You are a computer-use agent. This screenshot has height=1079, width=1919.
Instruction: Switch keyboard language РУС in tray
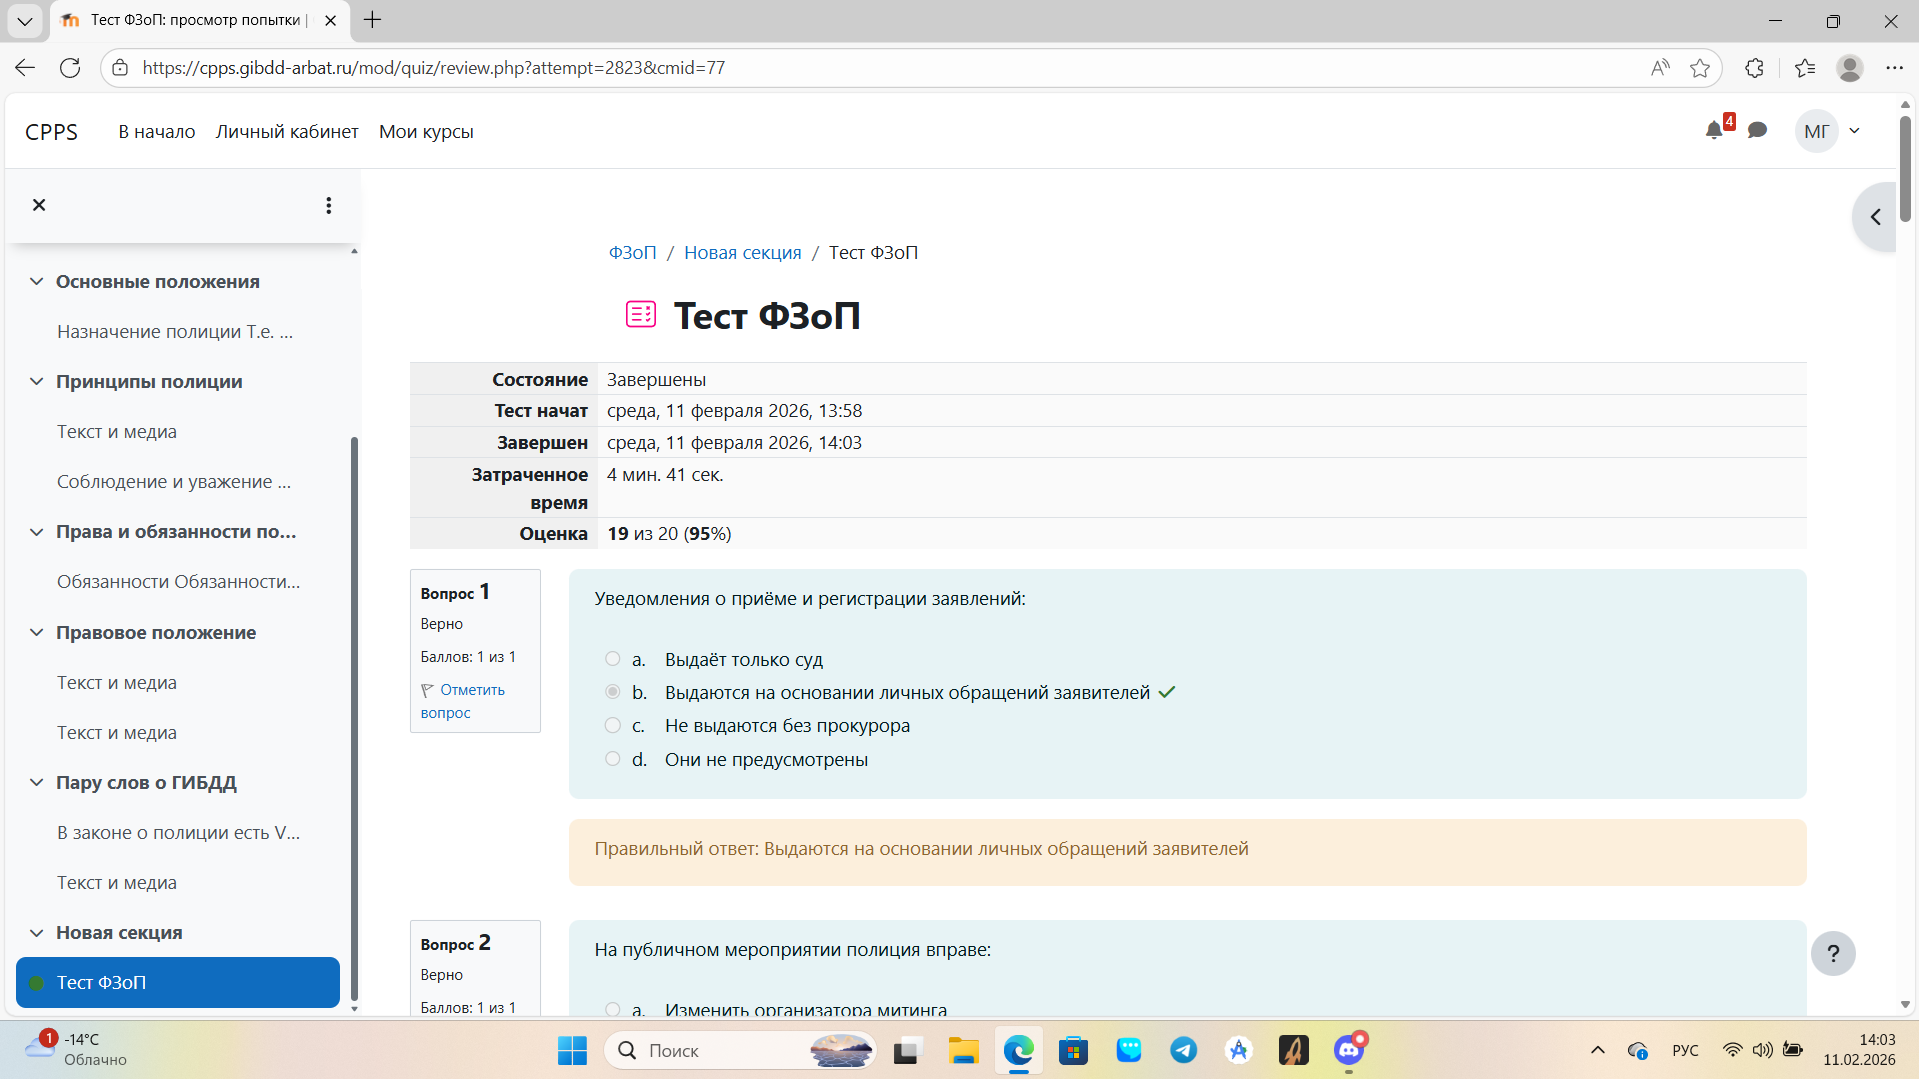coord(1685,1050)
